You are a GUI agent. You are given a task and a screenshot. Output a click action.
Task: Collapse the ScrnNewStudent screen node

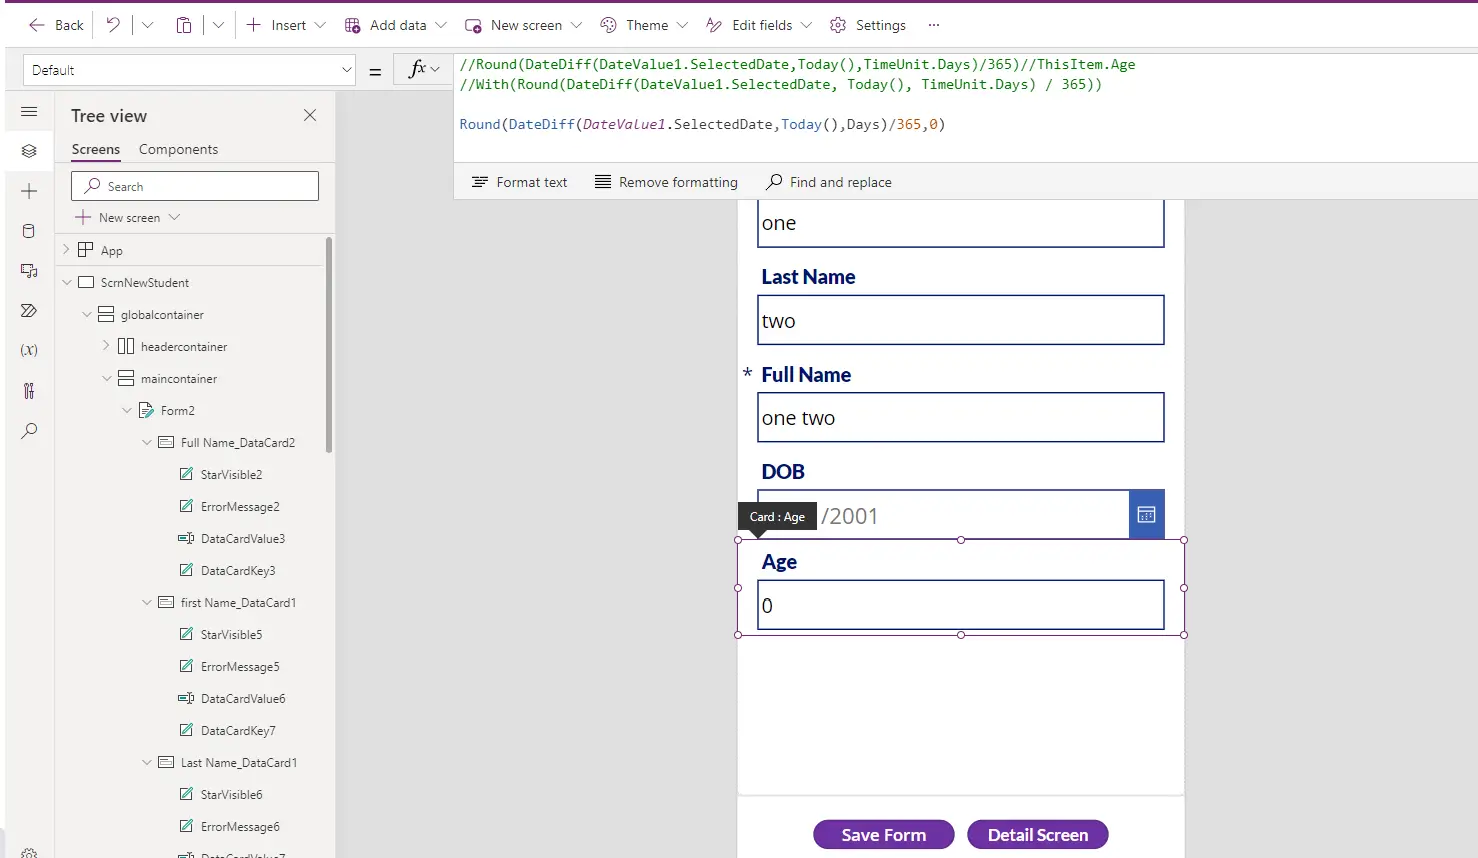coord(67,282)
